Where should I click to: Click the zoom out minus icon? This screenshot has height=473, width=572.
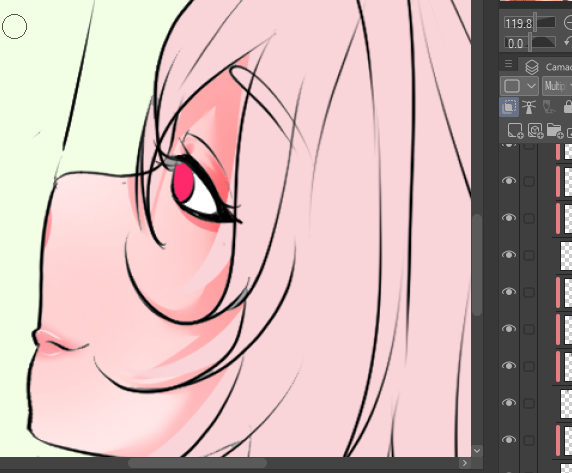tap(568, 24)
